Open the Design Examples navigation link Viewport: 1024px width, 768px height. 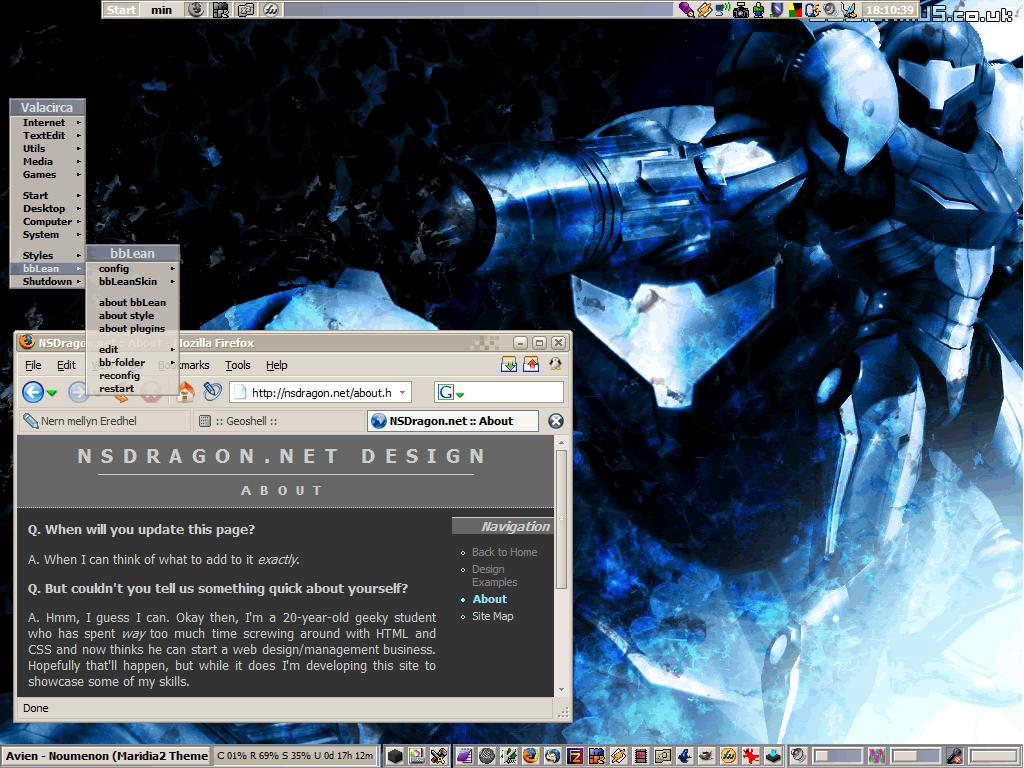click(494, 575)
